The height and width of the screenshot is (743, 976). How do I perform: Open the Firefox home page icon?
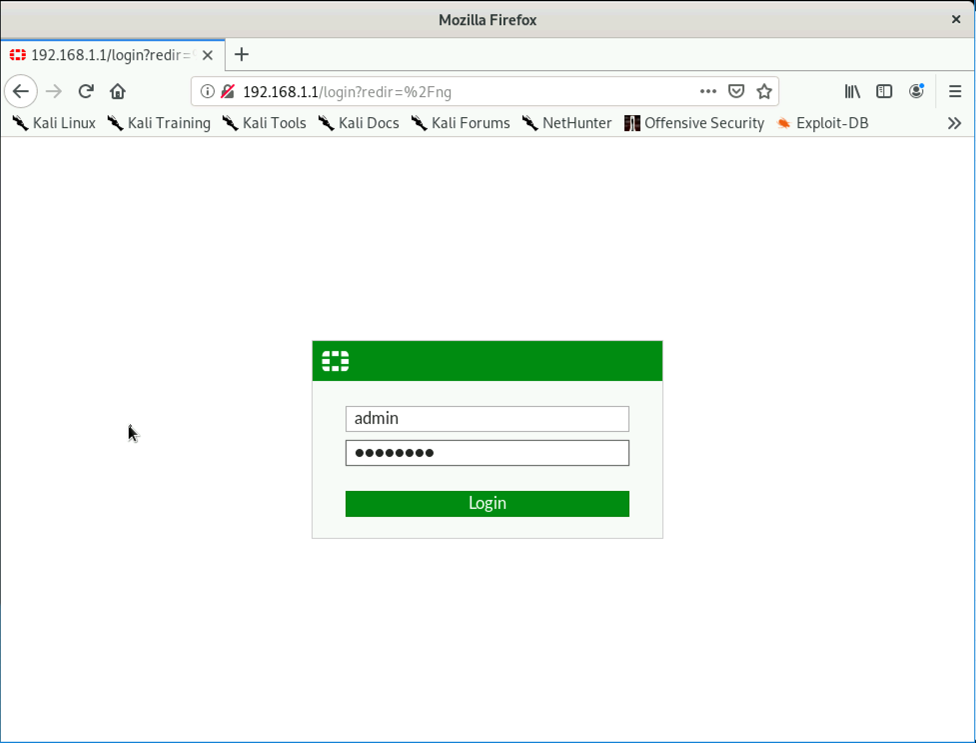click(118, 91)
